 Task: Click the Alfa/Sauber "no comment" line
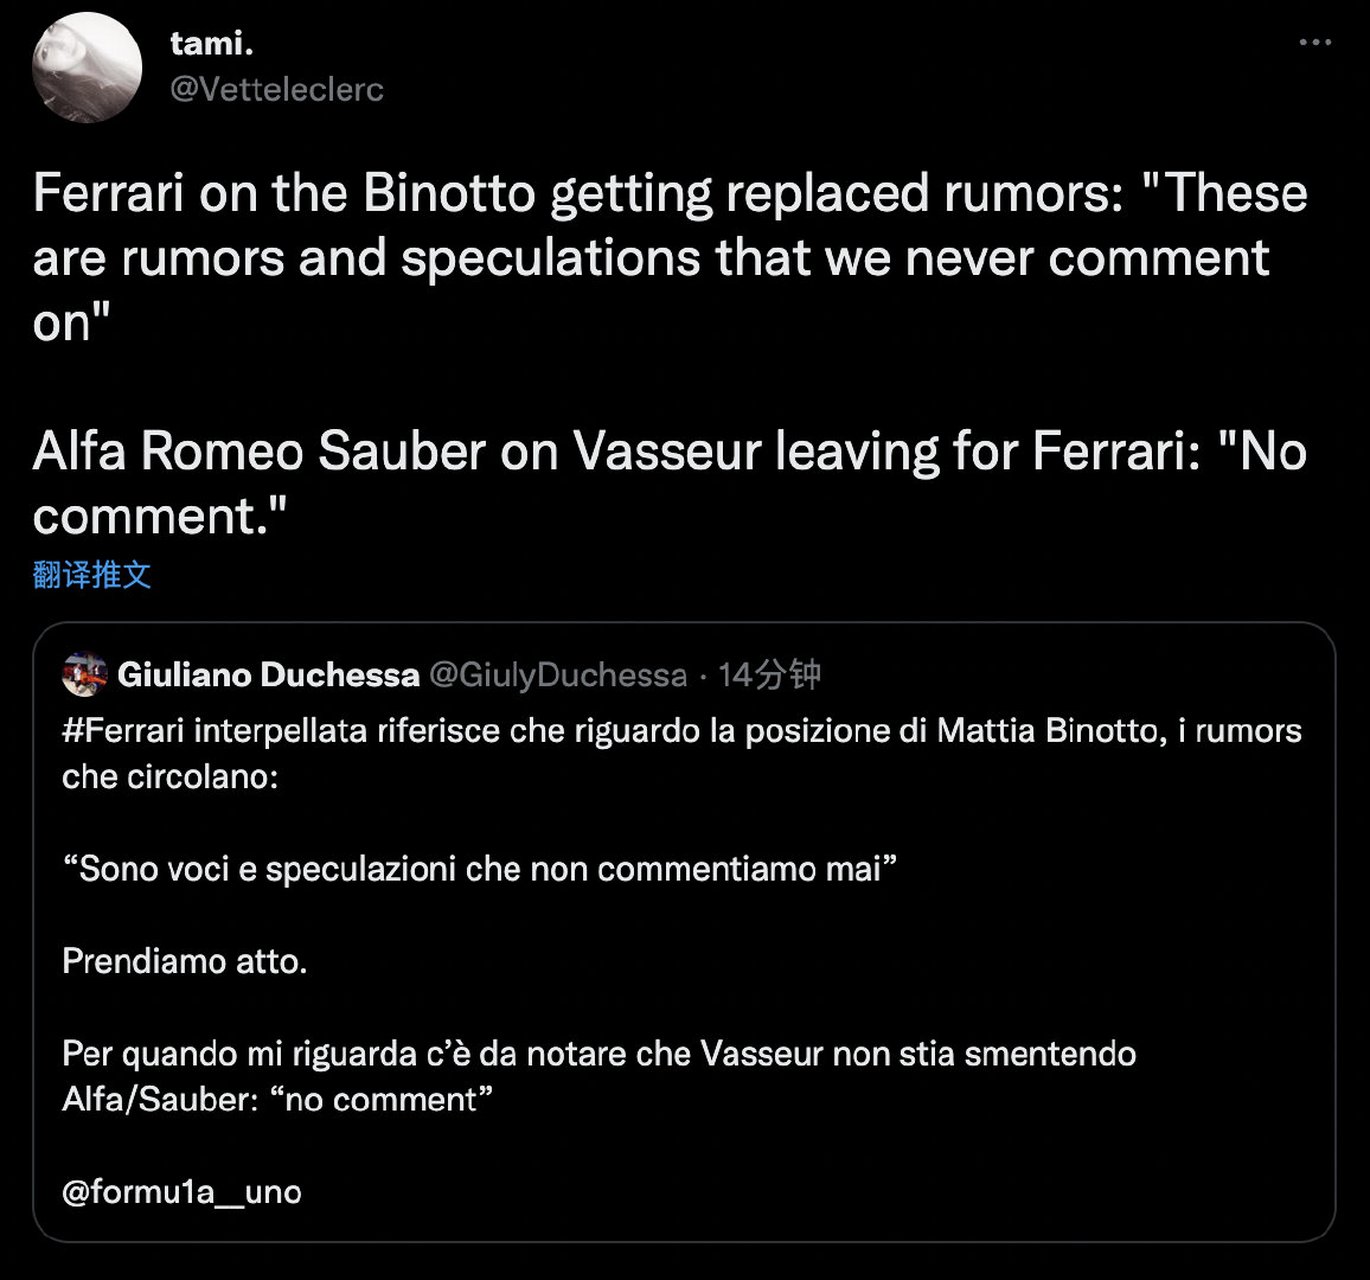(277, 1100)
